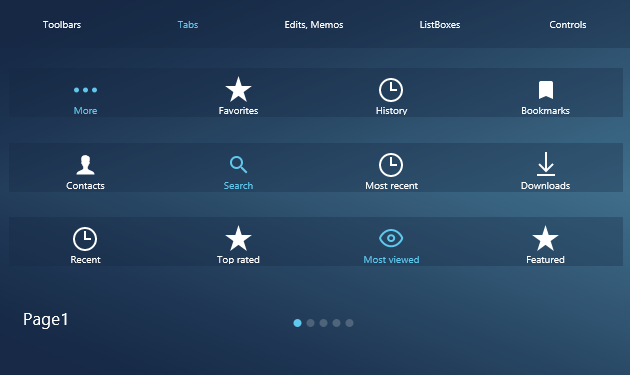Open the Controls tab

568,25
